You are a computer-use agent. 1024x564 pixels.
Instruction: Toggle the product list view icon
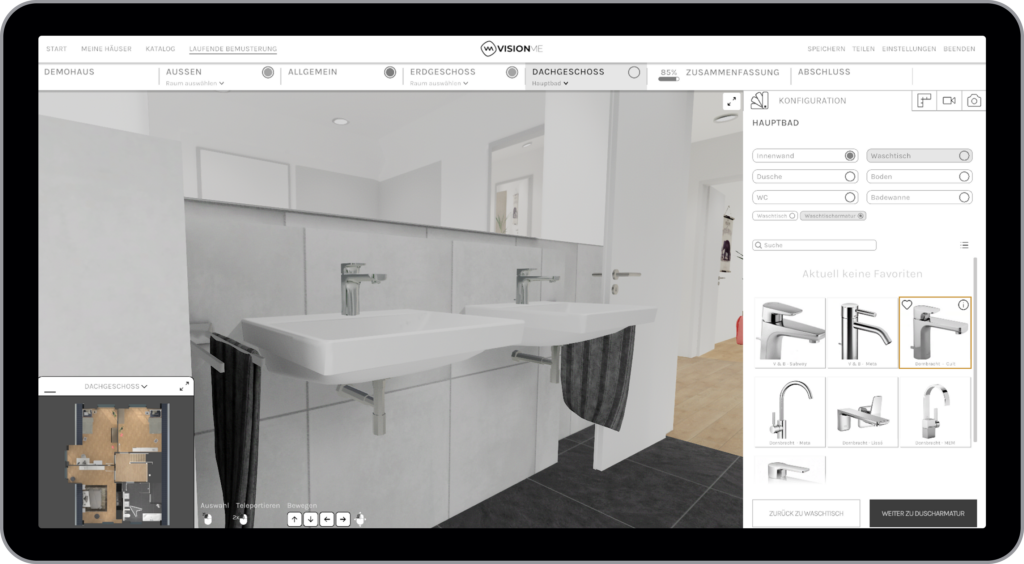[964, 245]
